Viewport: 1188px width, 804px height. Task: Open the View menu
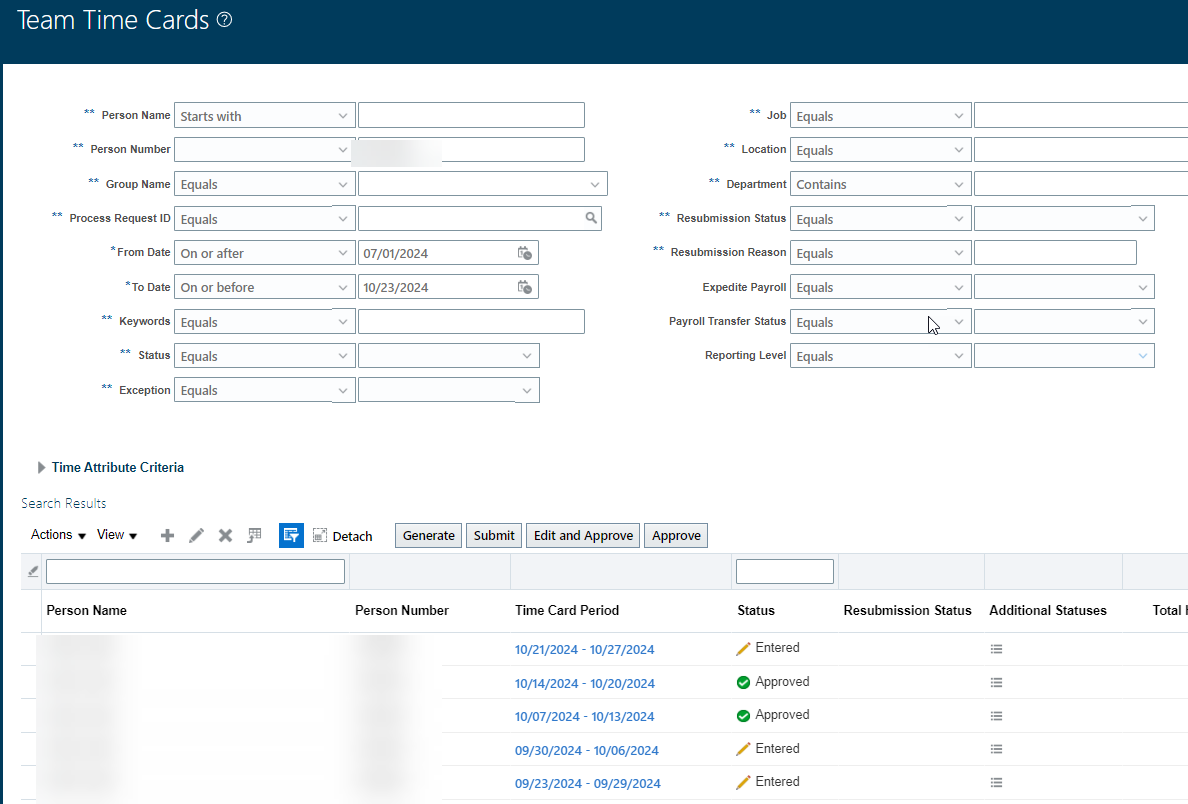114,535
